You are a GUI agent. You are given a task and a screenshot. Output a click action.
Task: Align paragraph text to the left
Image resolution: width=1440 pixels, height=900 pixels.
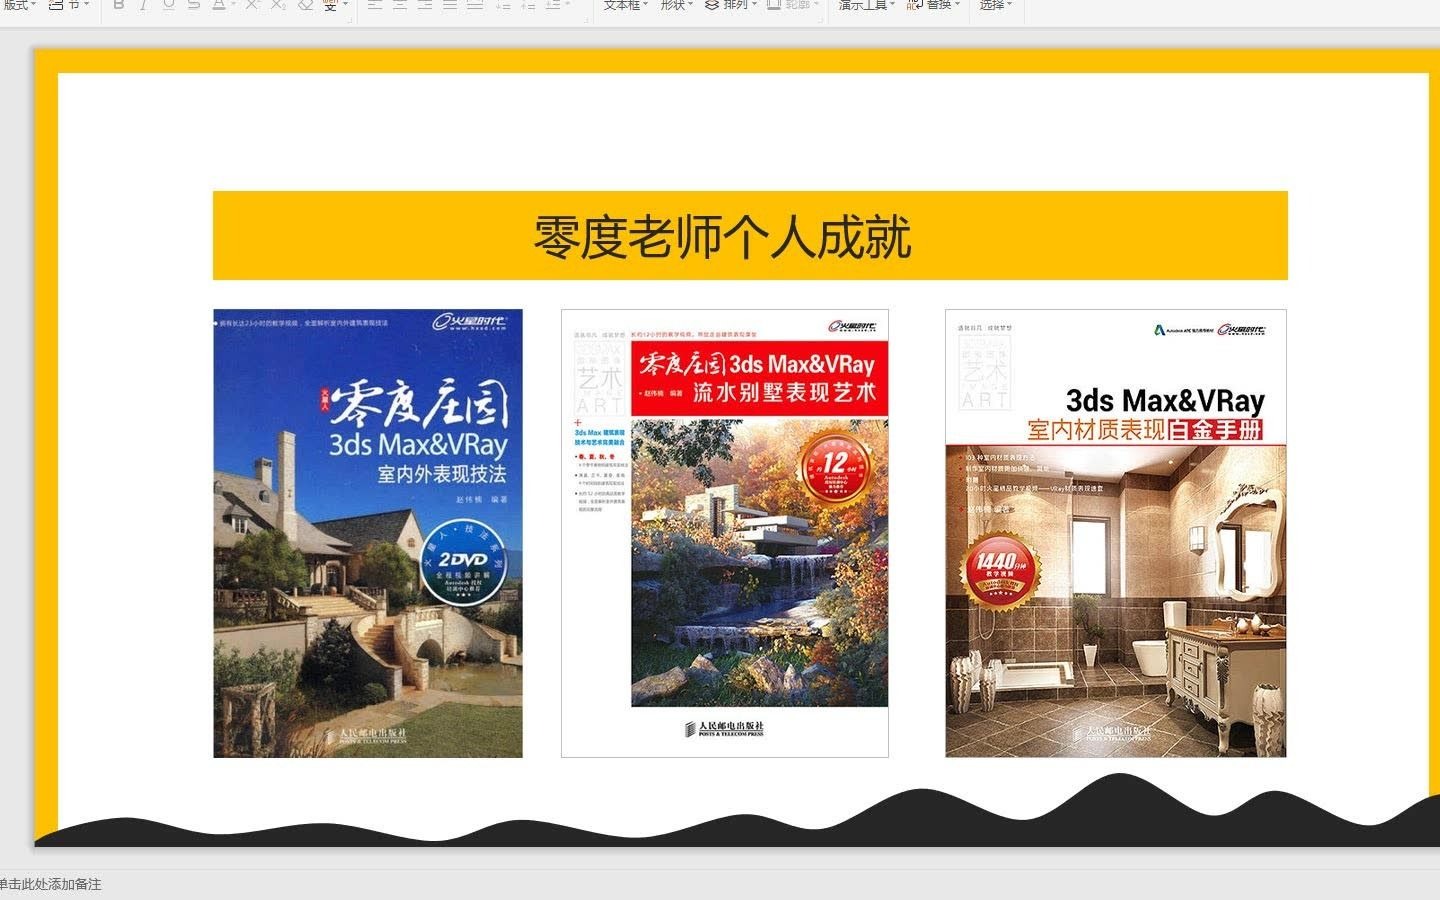coord(374,5)
